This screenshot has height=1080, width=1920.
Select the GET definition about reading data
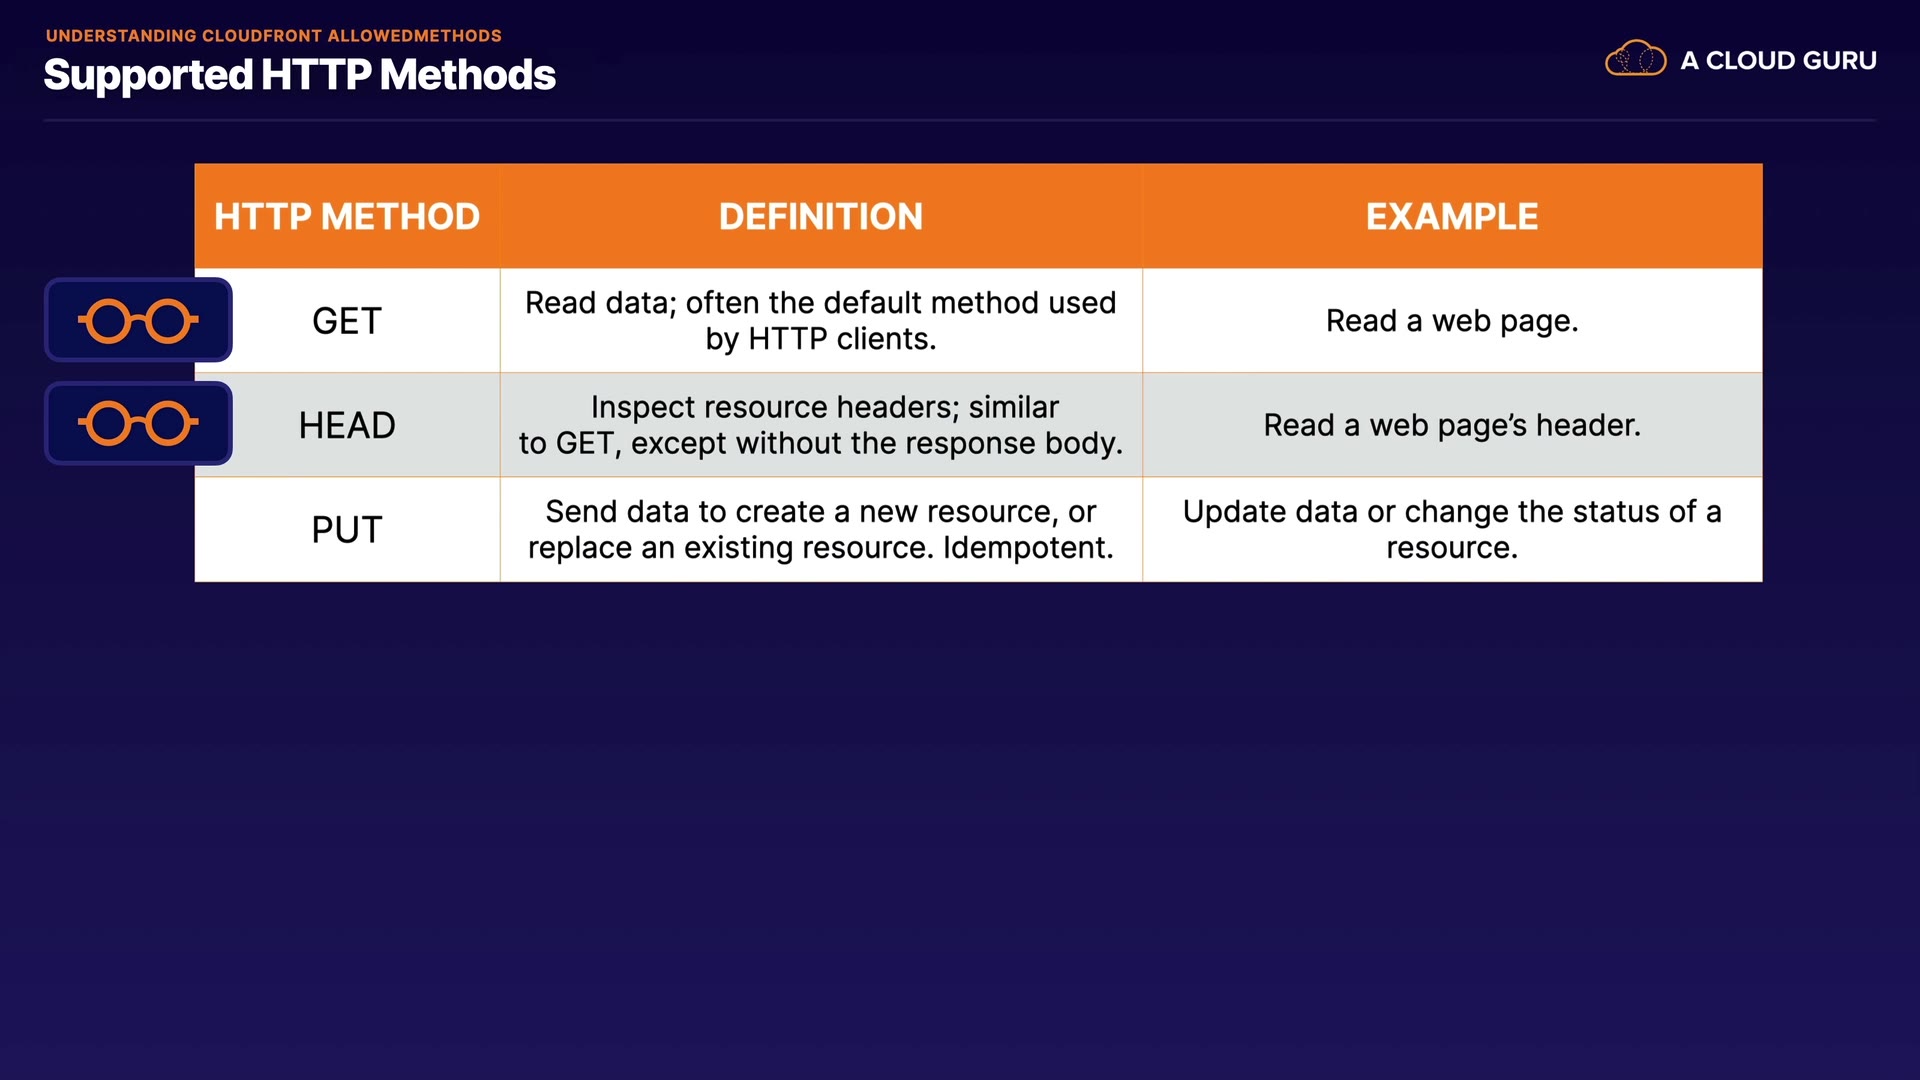(x=820, y=321)
